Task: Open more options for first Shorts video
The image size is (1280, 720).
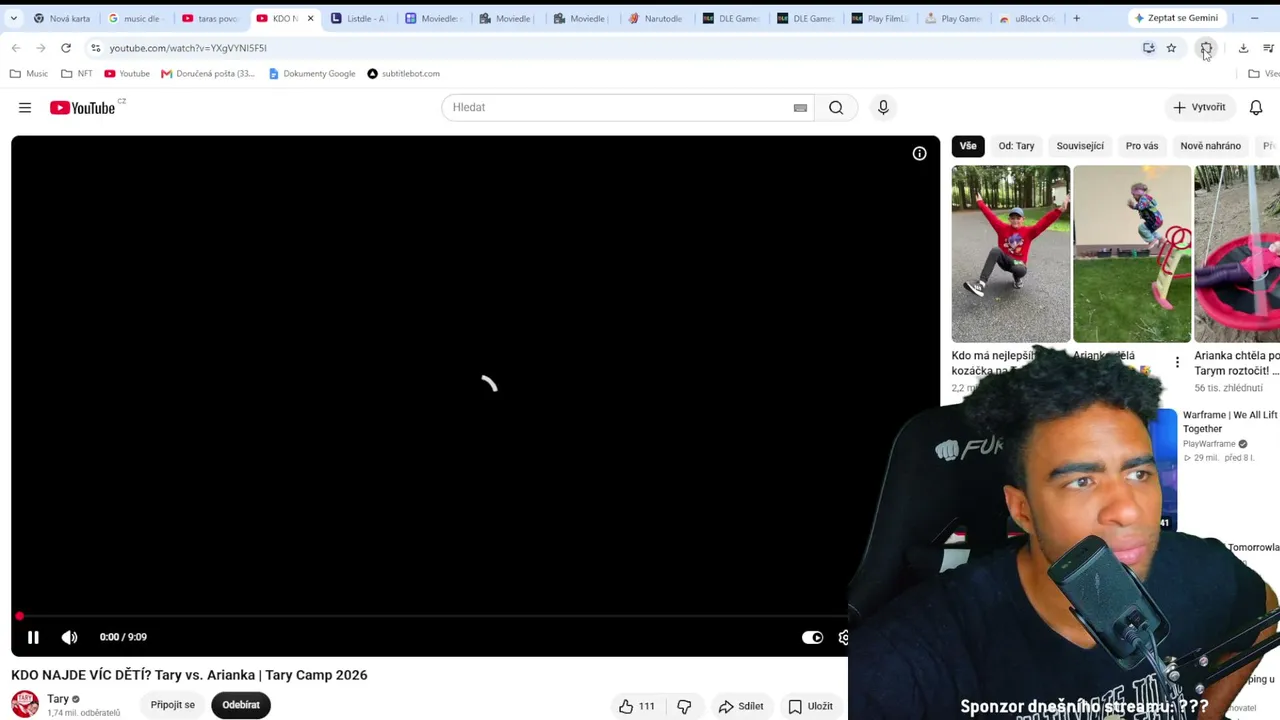Action: click(x=1177, y=362)
